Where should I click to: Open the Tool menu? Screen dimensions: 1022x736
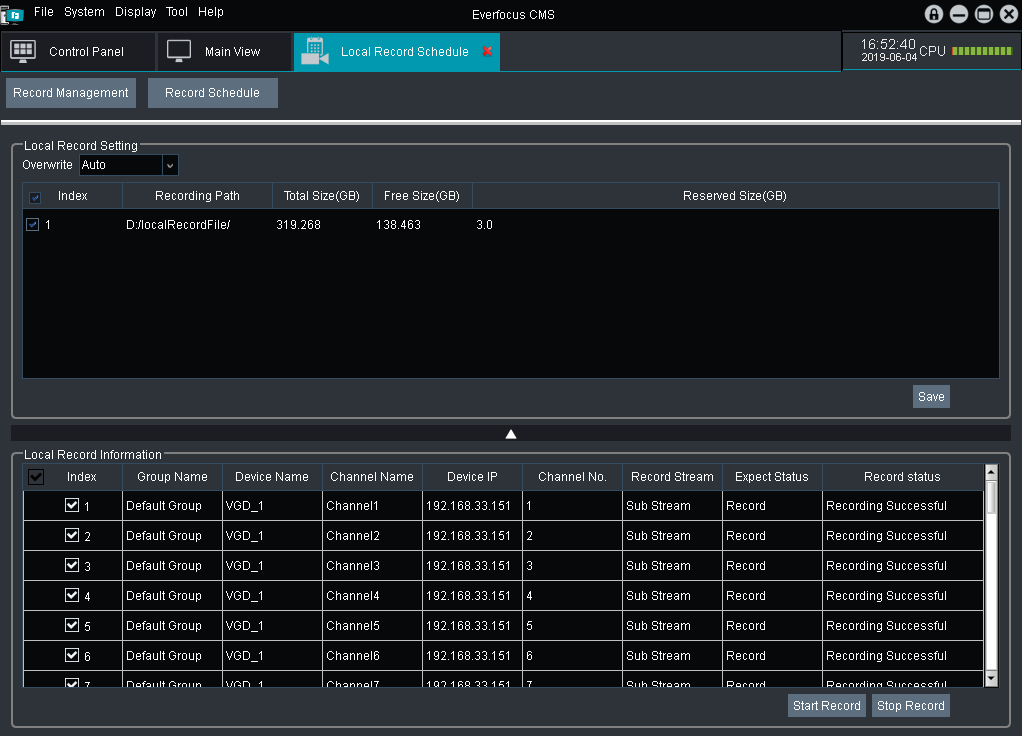(x=177, y=12)
